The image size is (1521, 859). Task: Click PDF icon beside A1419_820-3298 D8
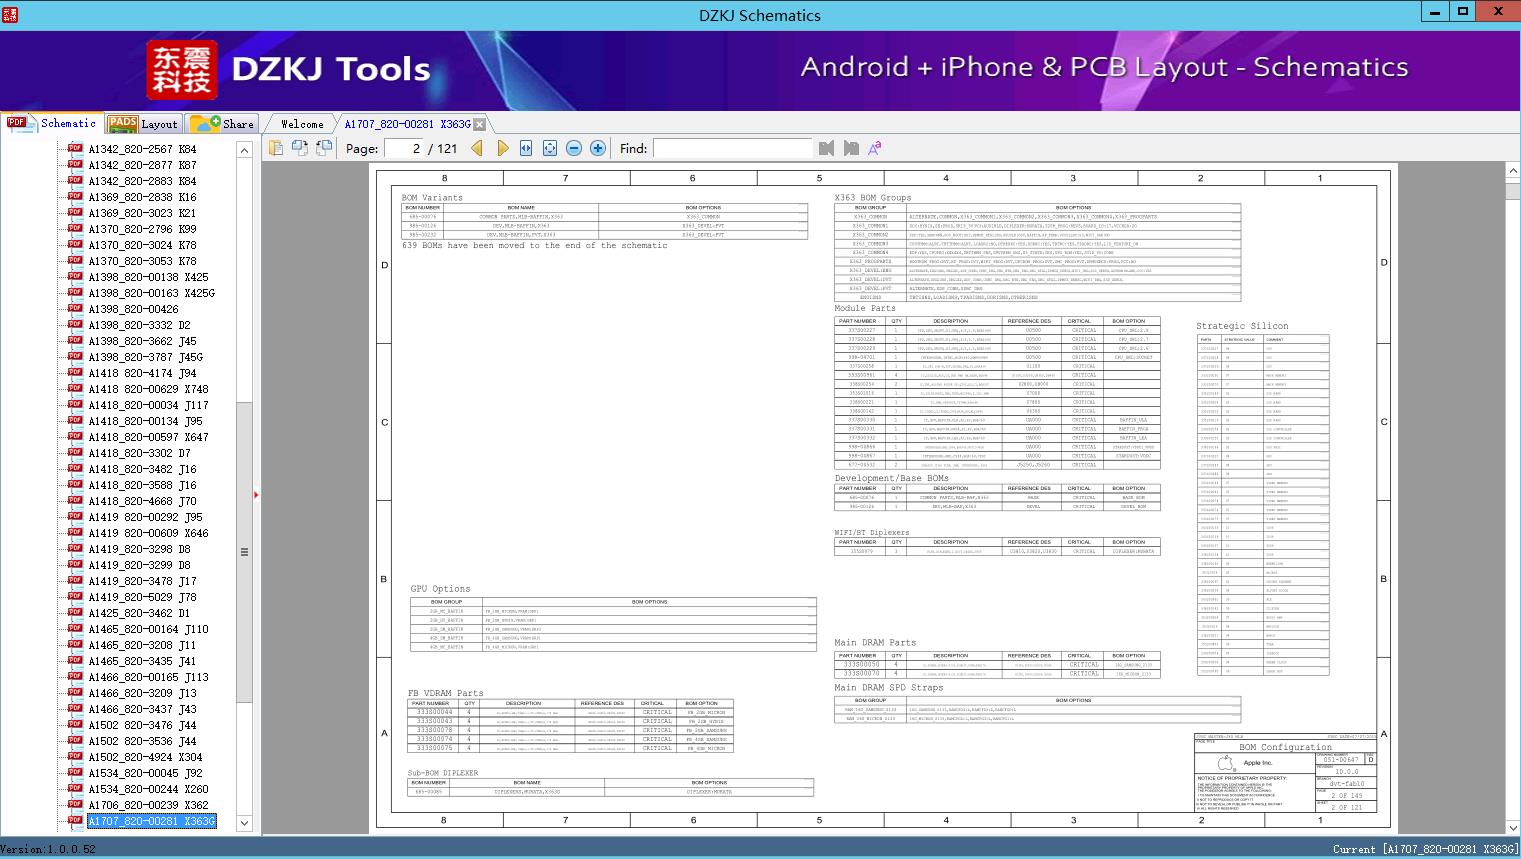[75, 548]
